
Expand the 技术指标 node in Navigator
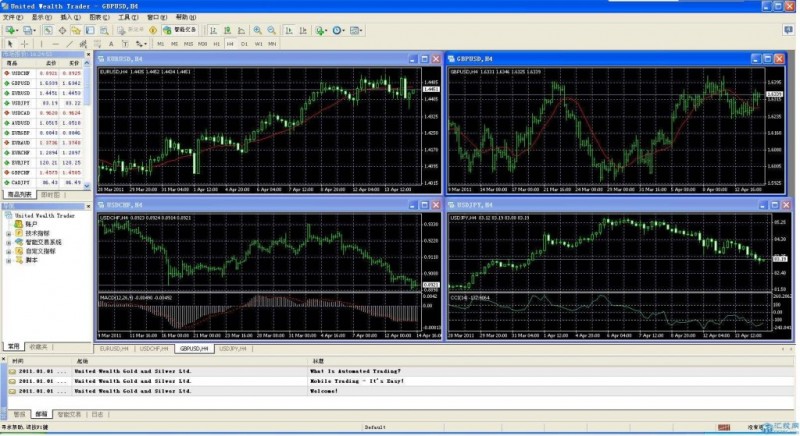tap(9, 234)
